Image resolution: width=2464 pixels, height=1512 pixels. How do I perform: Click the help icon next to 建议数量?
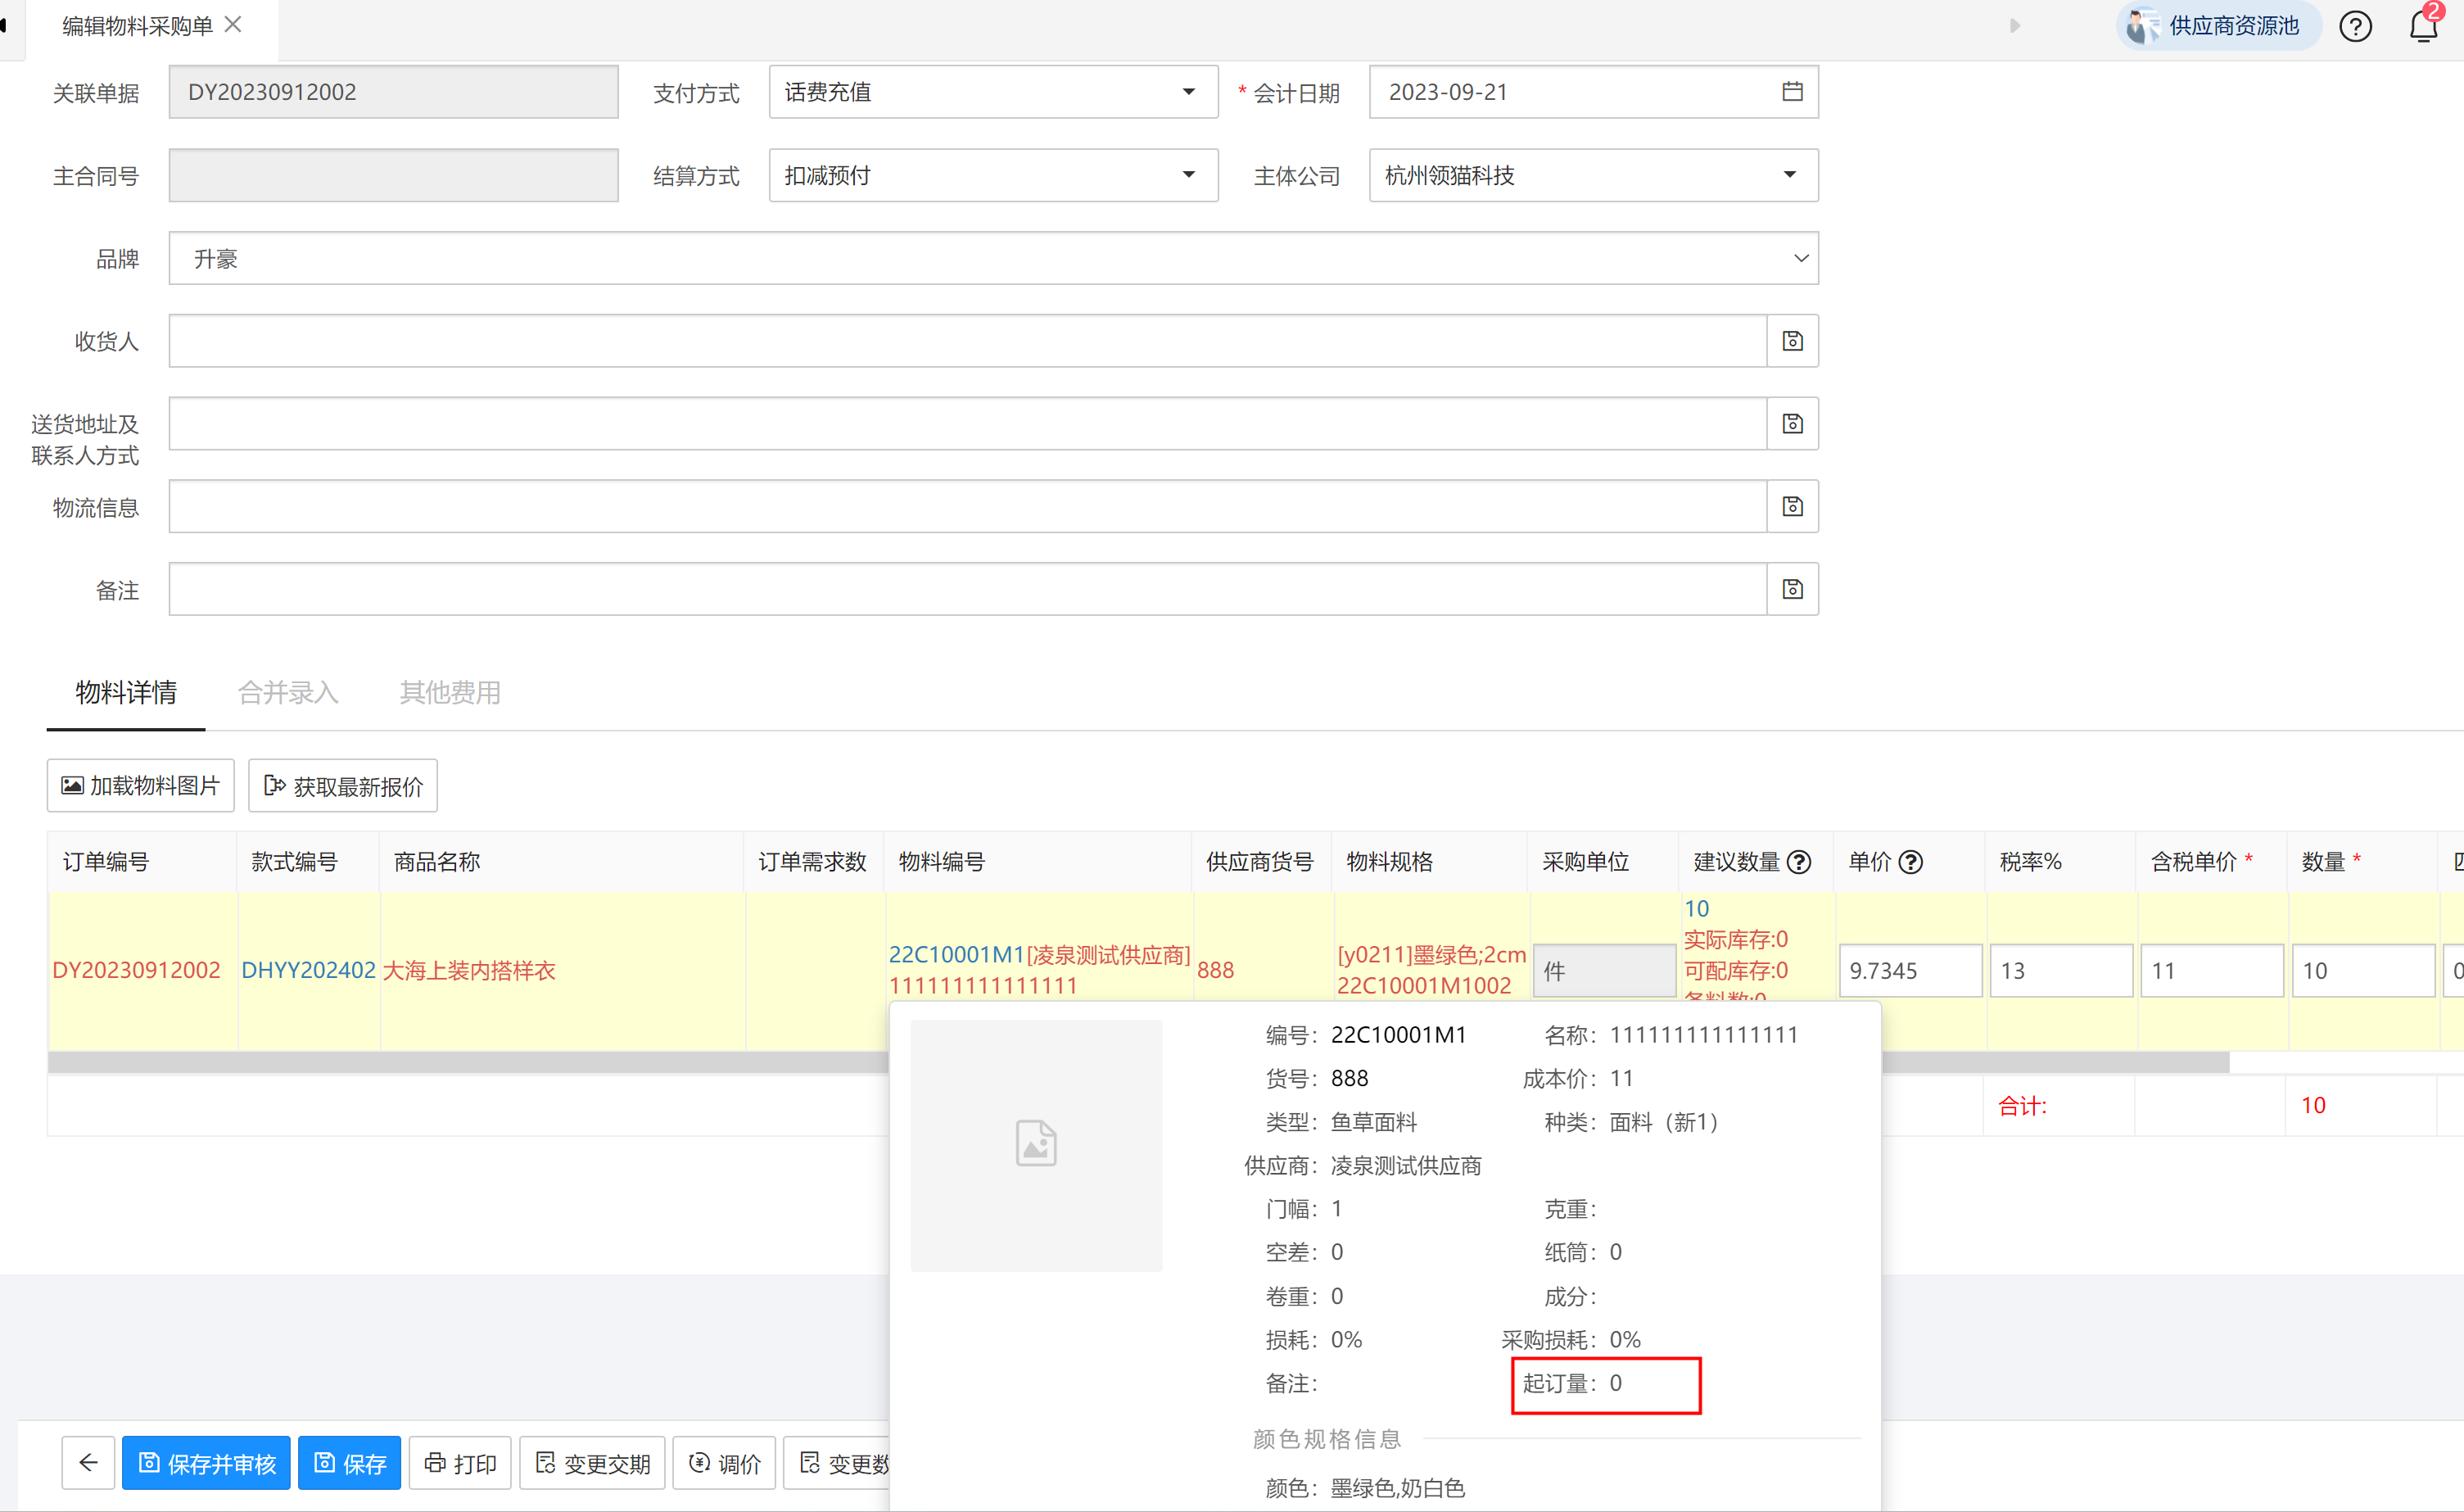pyautogui.click(x=1799, y=862)
